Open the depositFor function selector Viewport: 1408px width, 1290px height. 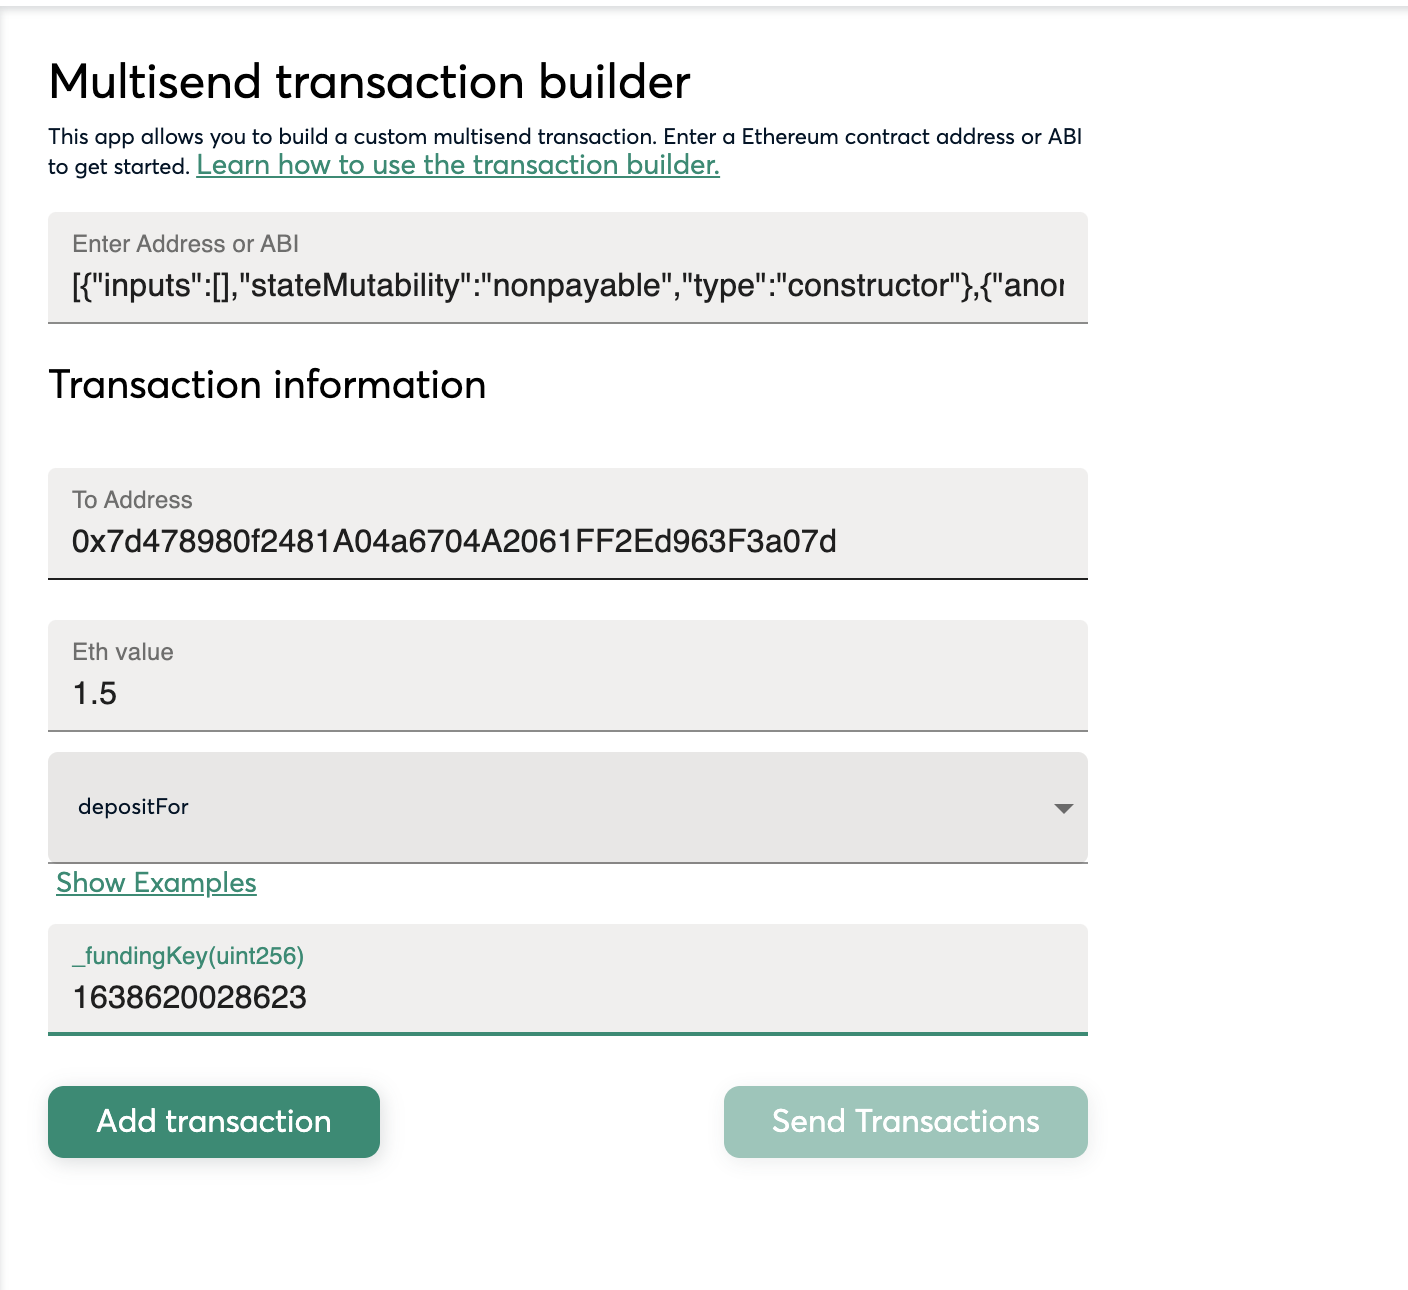tap(567, 807)
